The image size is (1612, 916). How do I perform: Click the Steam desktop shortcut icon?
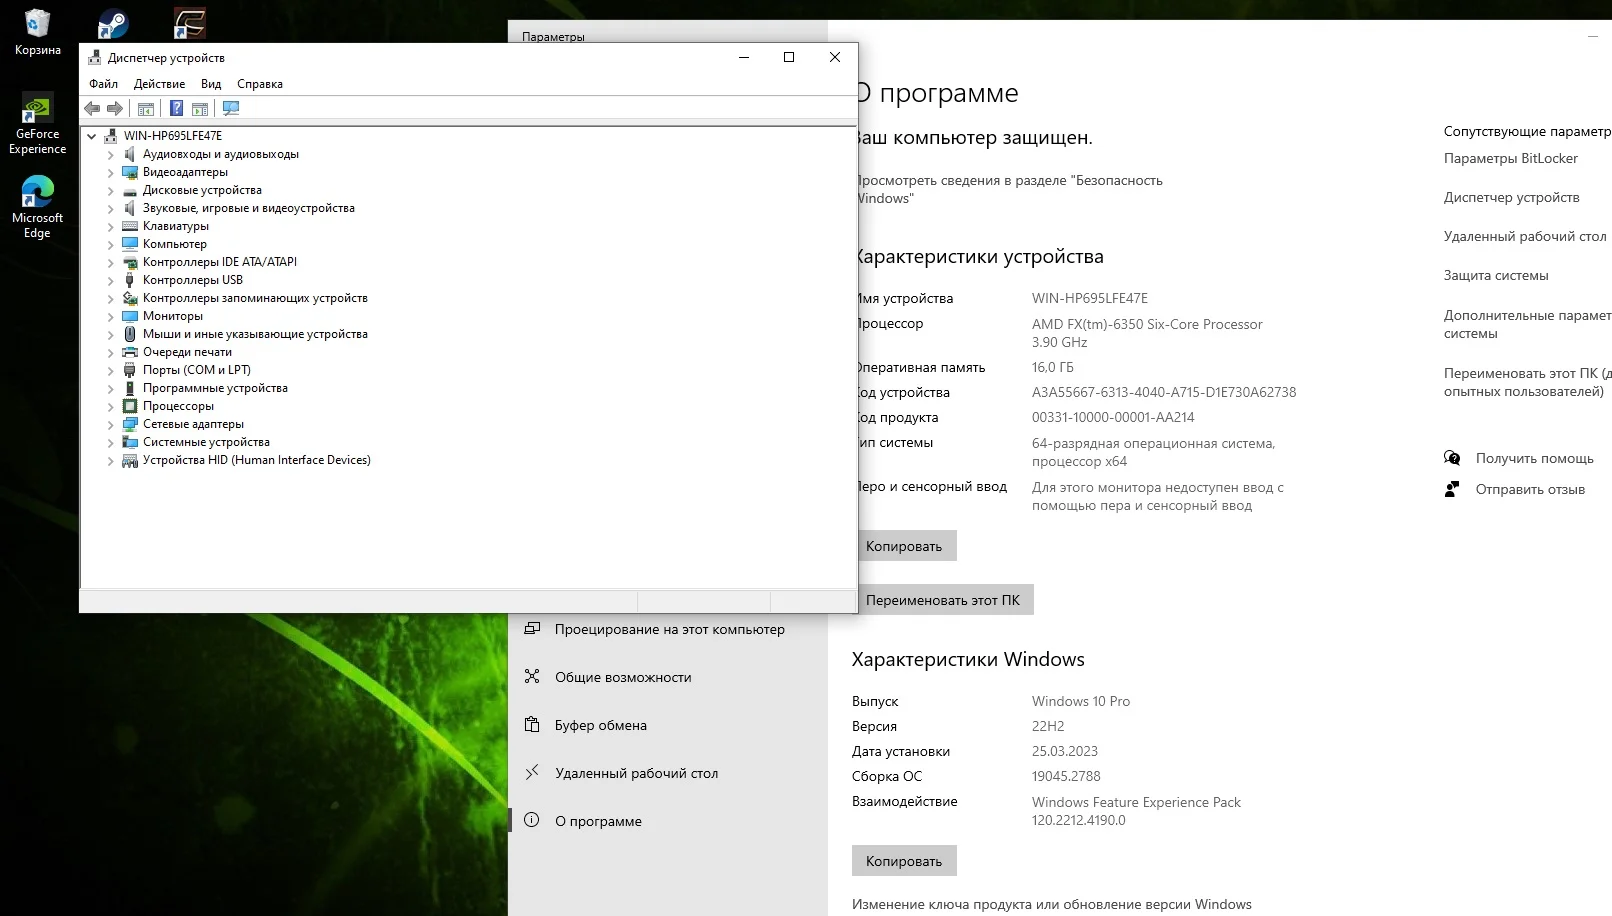point(112,24)
